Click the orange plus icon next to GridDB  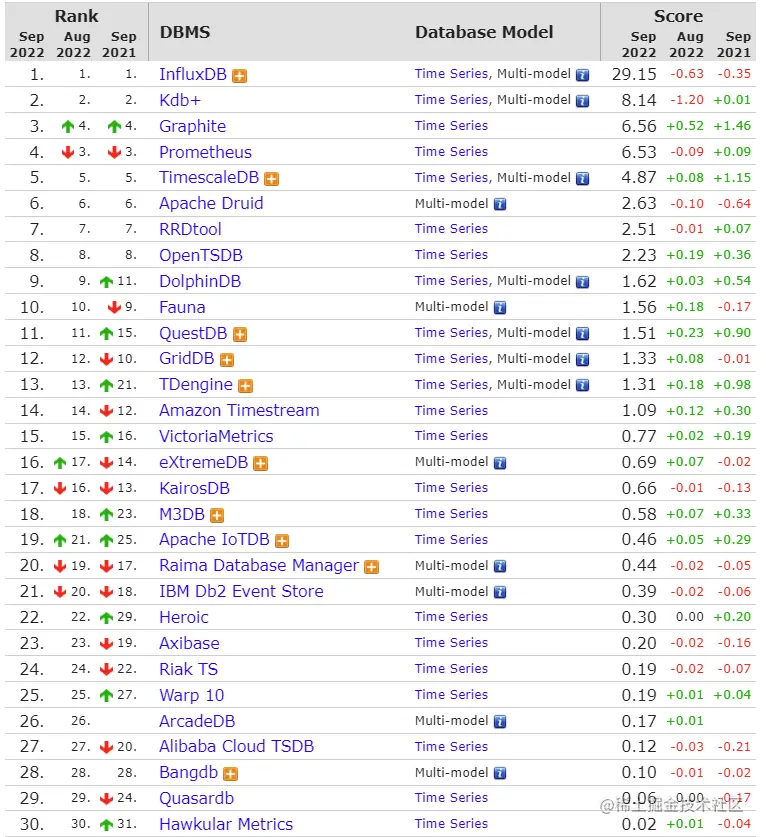[x=227, y=360]
